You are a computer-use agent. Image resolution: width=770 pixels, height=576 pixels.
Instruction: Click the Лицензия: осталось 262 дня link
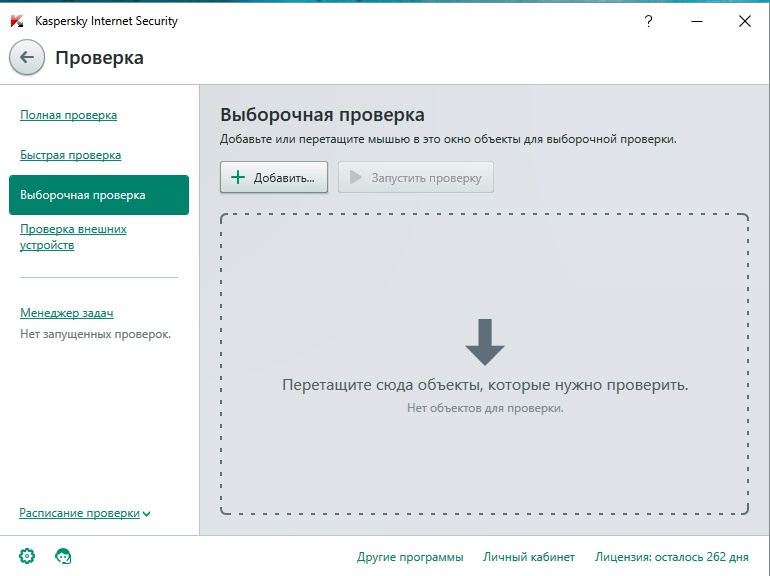click(x=671, y=557)
